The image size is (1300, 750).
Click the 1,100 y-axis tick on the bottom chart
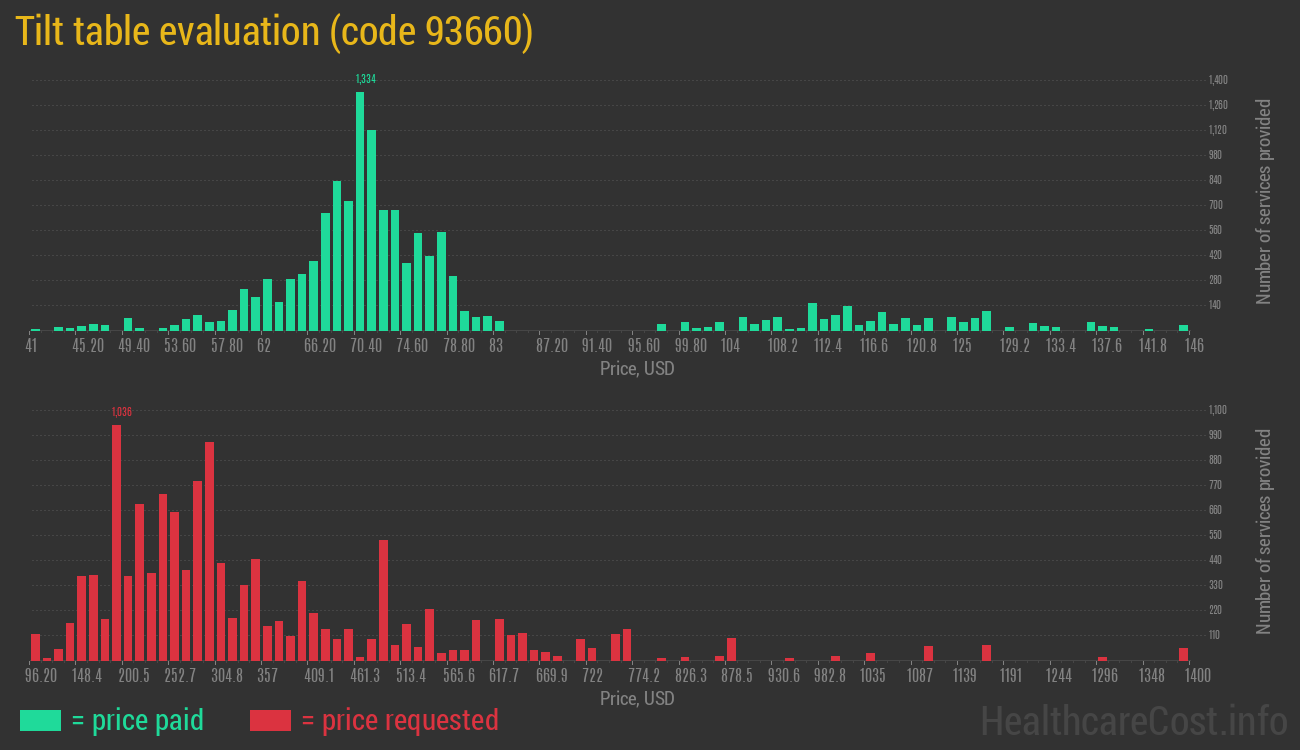(x=1218, y=410)
